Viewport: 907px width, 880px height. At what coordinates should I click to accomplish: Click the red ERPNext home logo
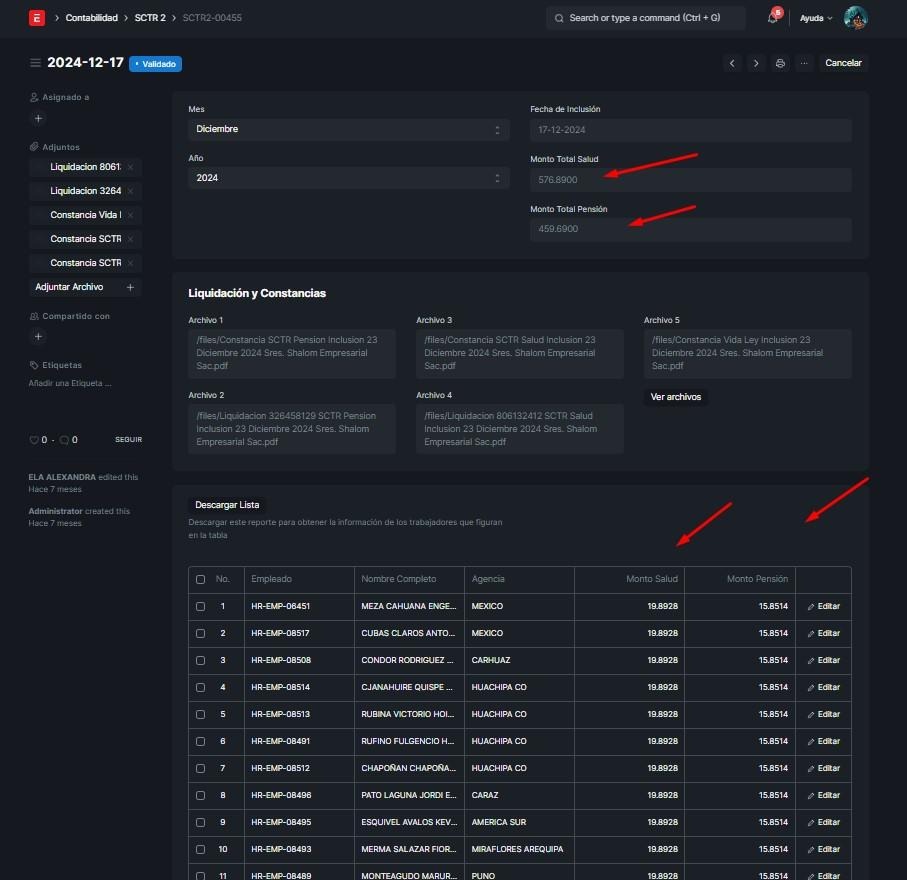pyautogui.click(x=37, y=18)
